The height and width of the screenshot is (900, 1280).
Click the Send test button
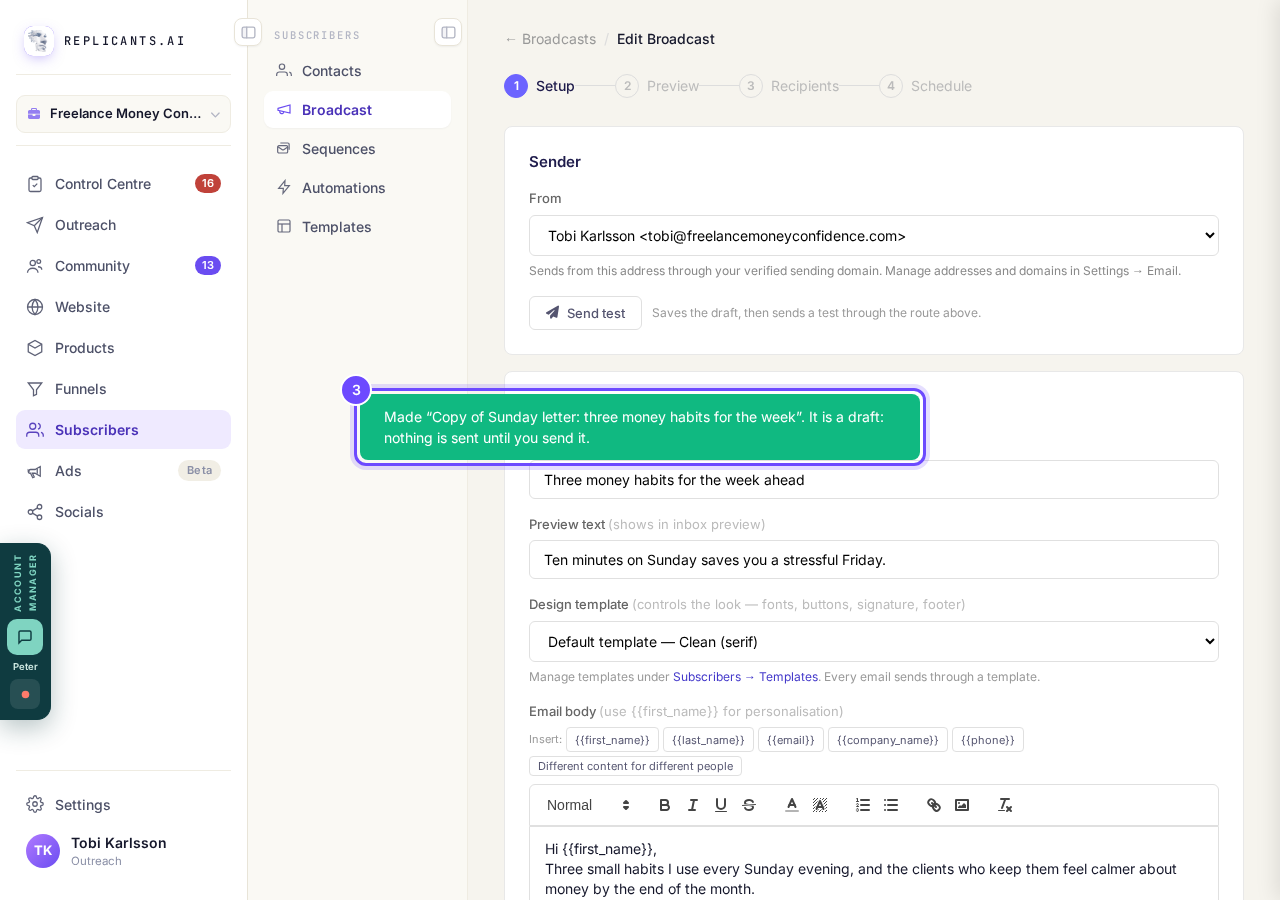coord(585,313)
